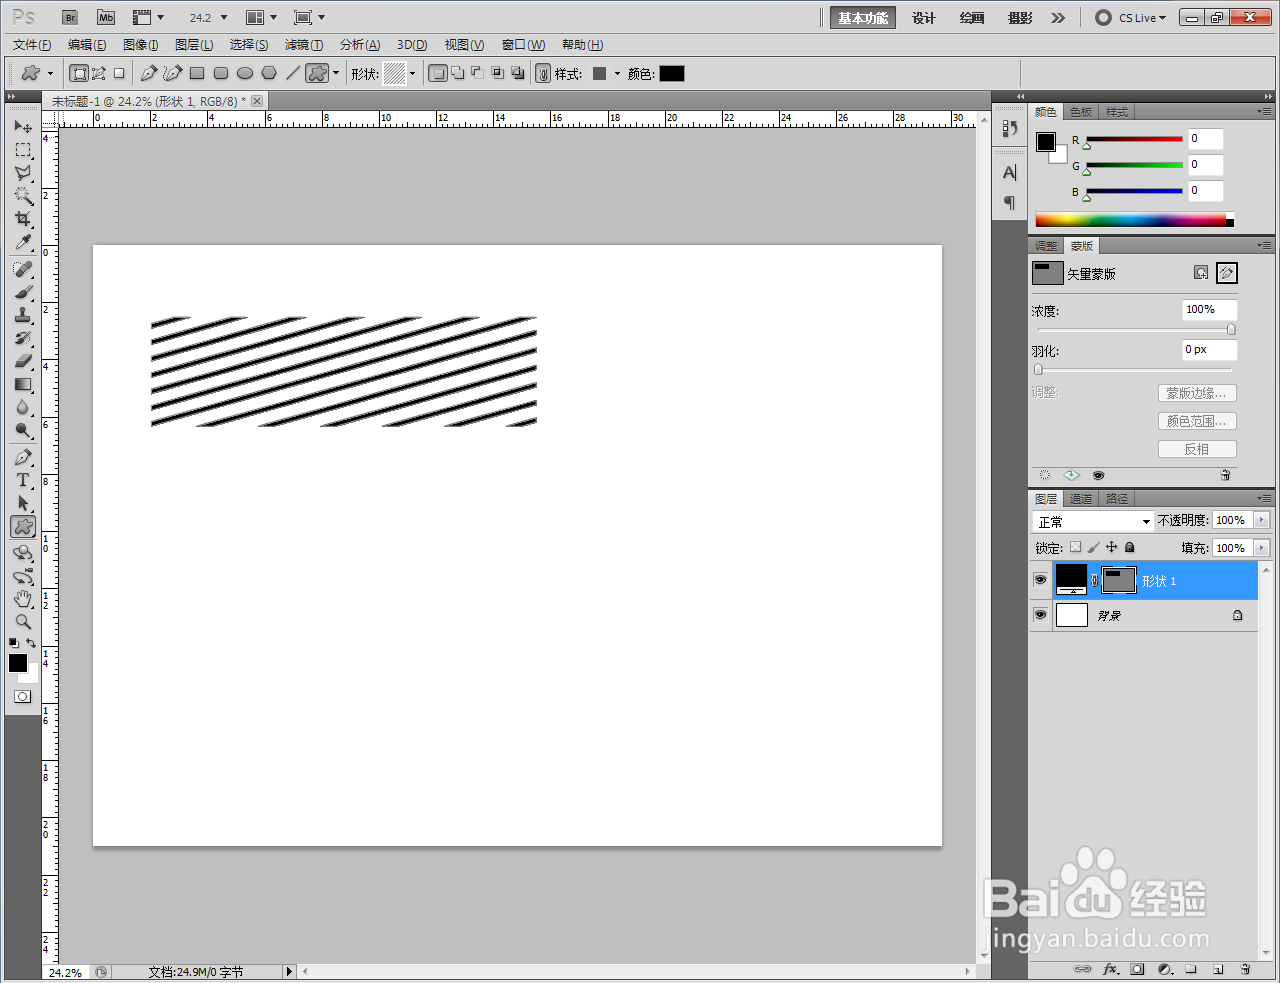Switch to 设计 workspace
1280x983 pixels.
(x=924, y=18)
